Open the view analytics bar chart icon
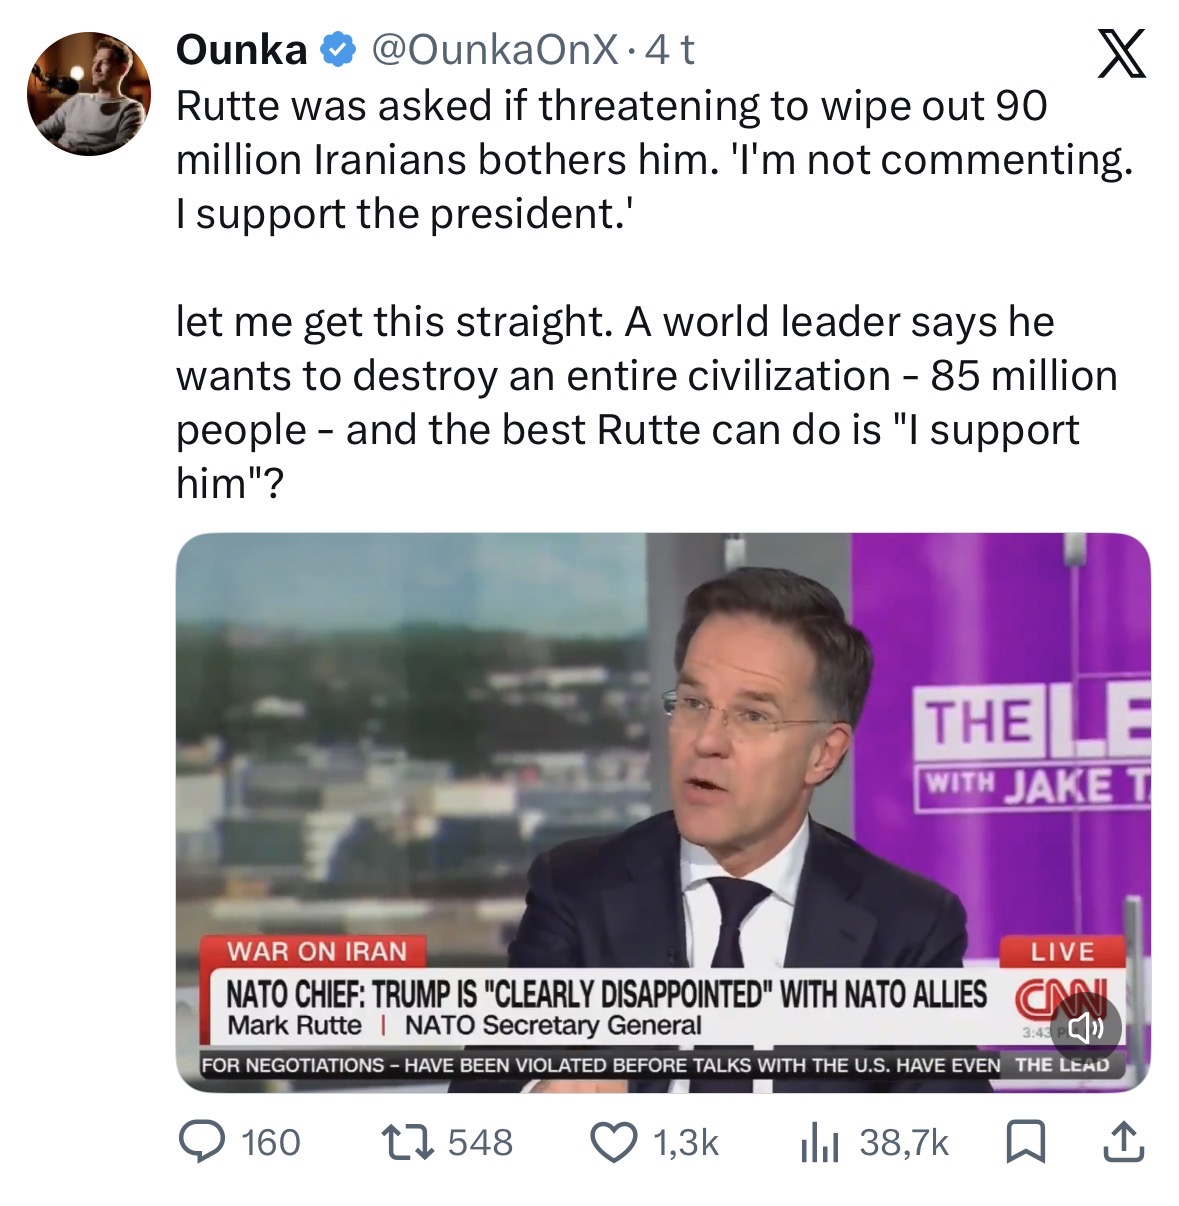Screen dimensions: 1179x1206 (x=818, y=1142)
